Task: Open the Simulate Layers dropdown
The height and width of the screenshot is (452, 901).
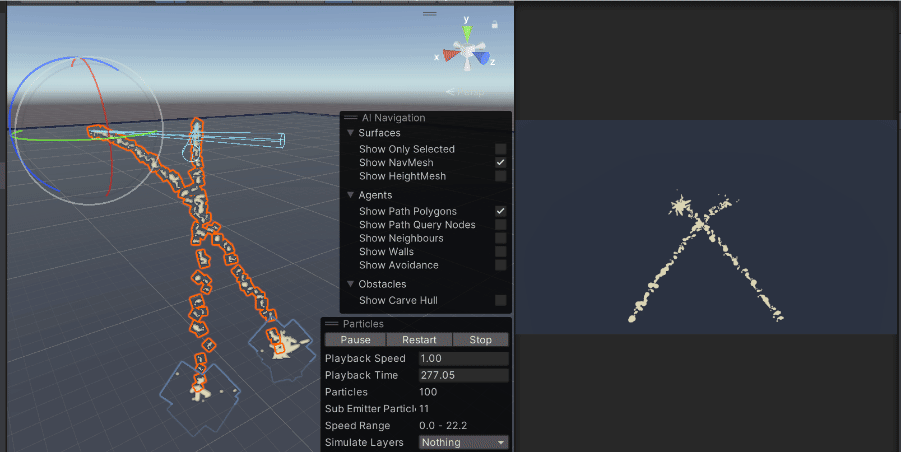Action: pyautogui.click(x=463, y=442)
